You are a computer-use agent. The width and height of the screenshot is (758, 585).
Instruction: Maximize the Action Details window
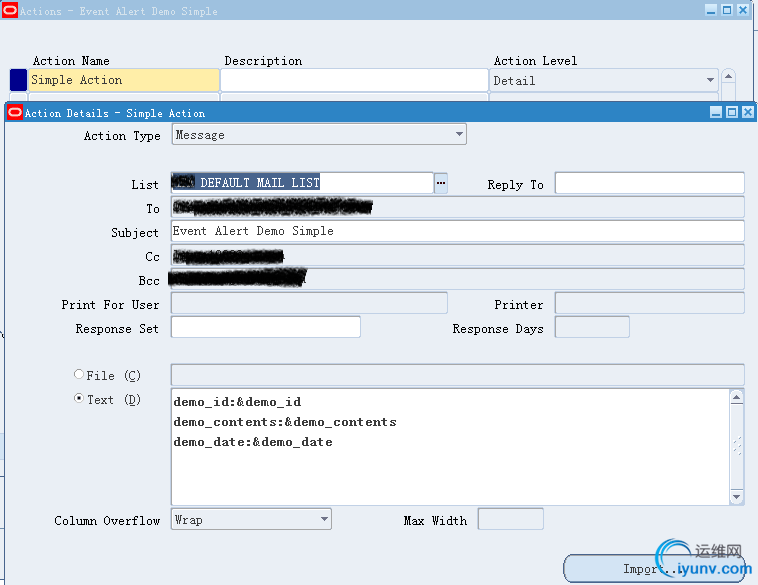tap(732, 113)
